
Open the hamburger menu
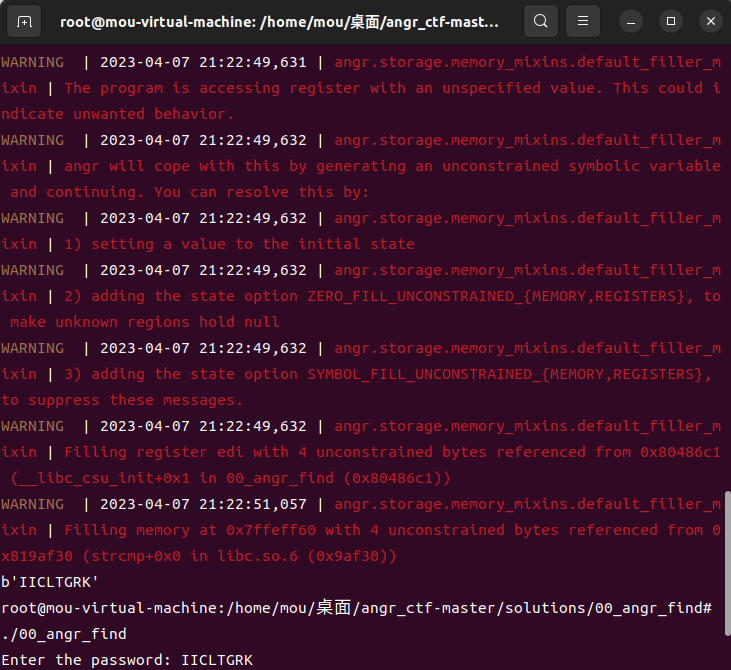tap(584, 21)
